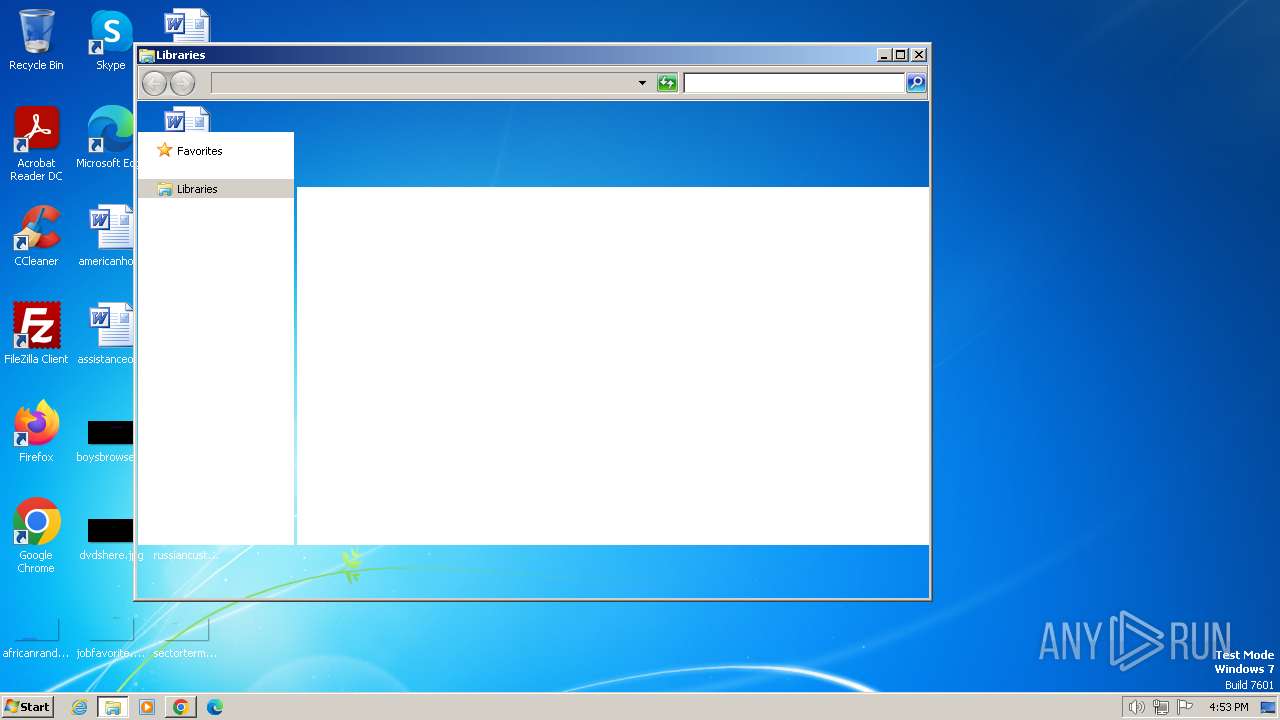Select the africanrand desktop file
1280x720 pixels.
(36, 640)
